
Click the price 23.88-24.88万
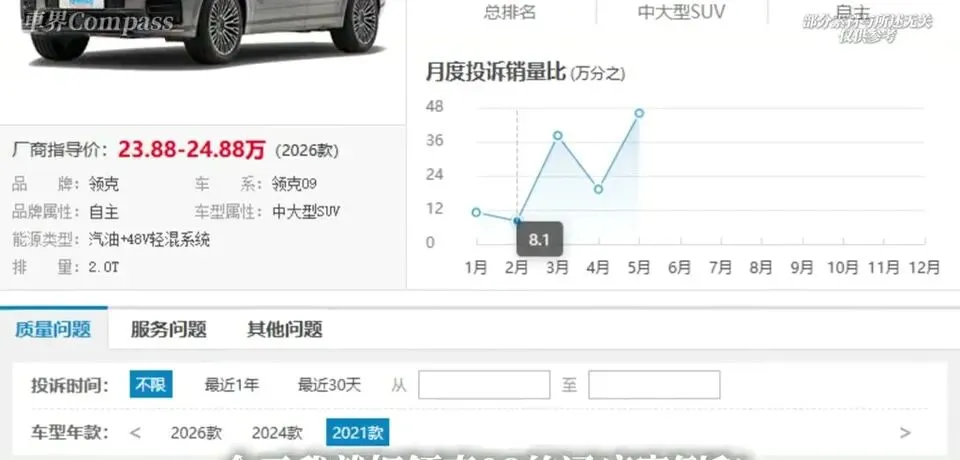pyautogui.click(x=192, y=149)
